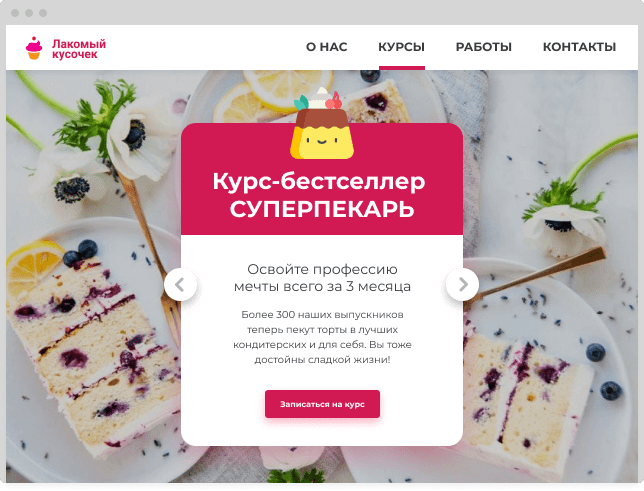Show the previous slide with left arrow

pyautogui.click(x=180, y=284)
